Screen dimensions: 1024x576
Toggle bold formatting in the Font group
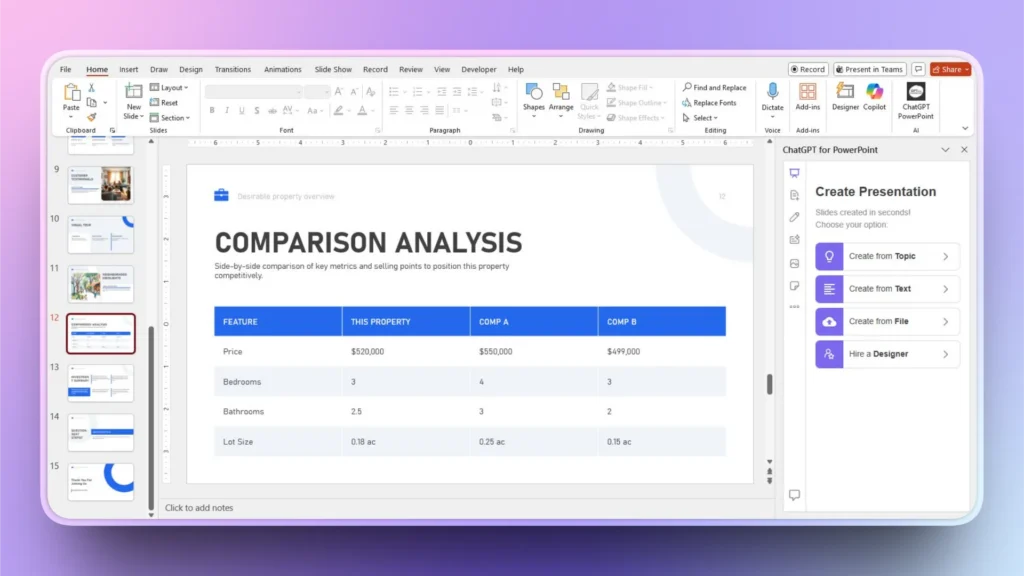(212, 110)
